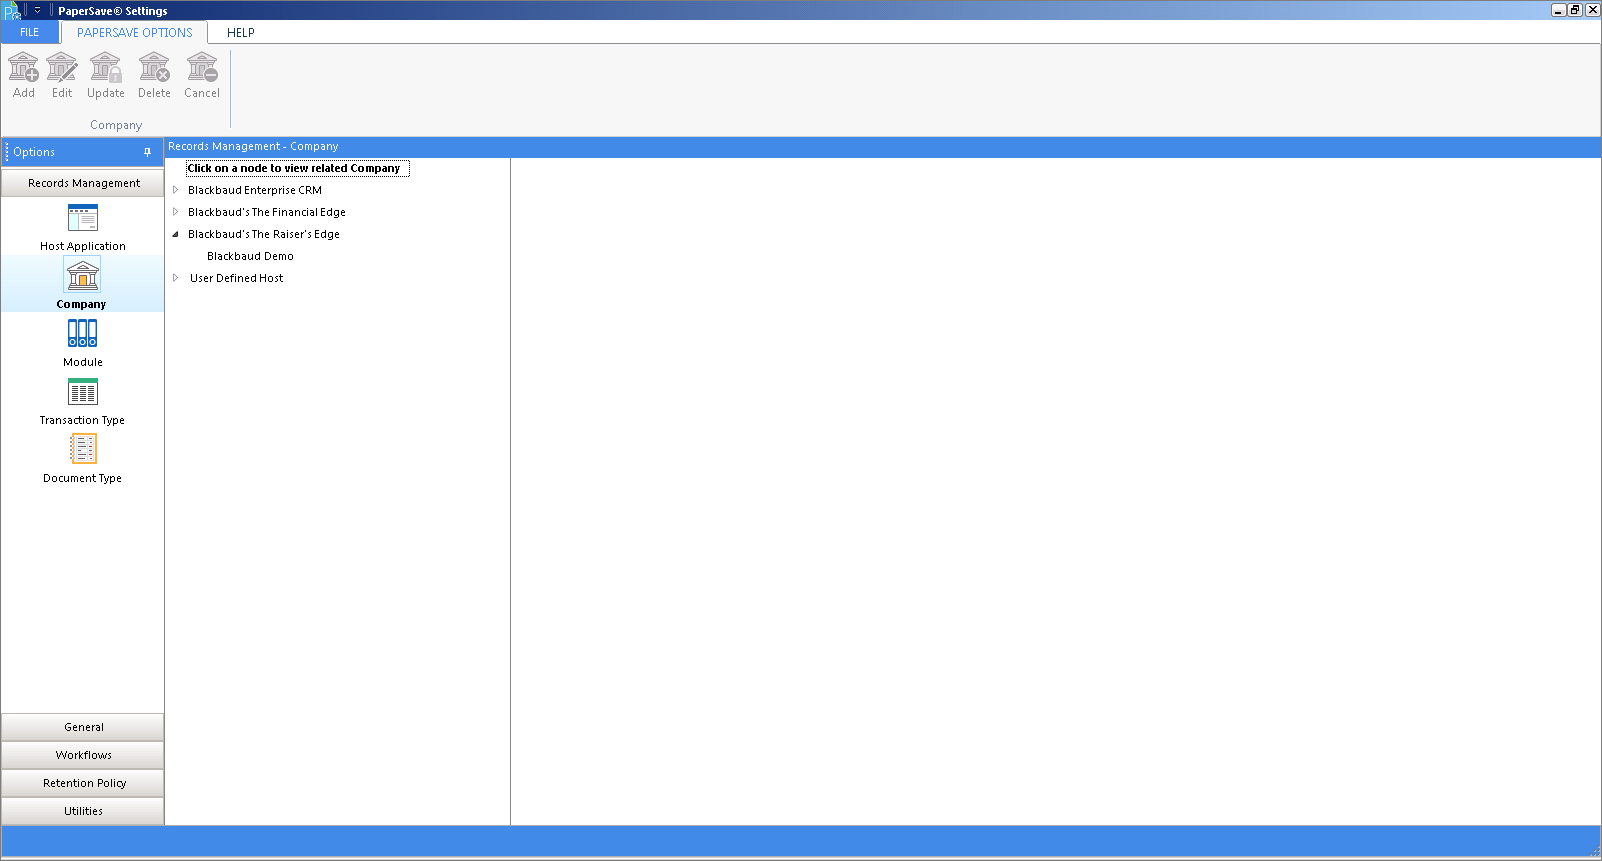1602x861 pixels.
Task: Open the Utilities section
Action: (83, 811)
